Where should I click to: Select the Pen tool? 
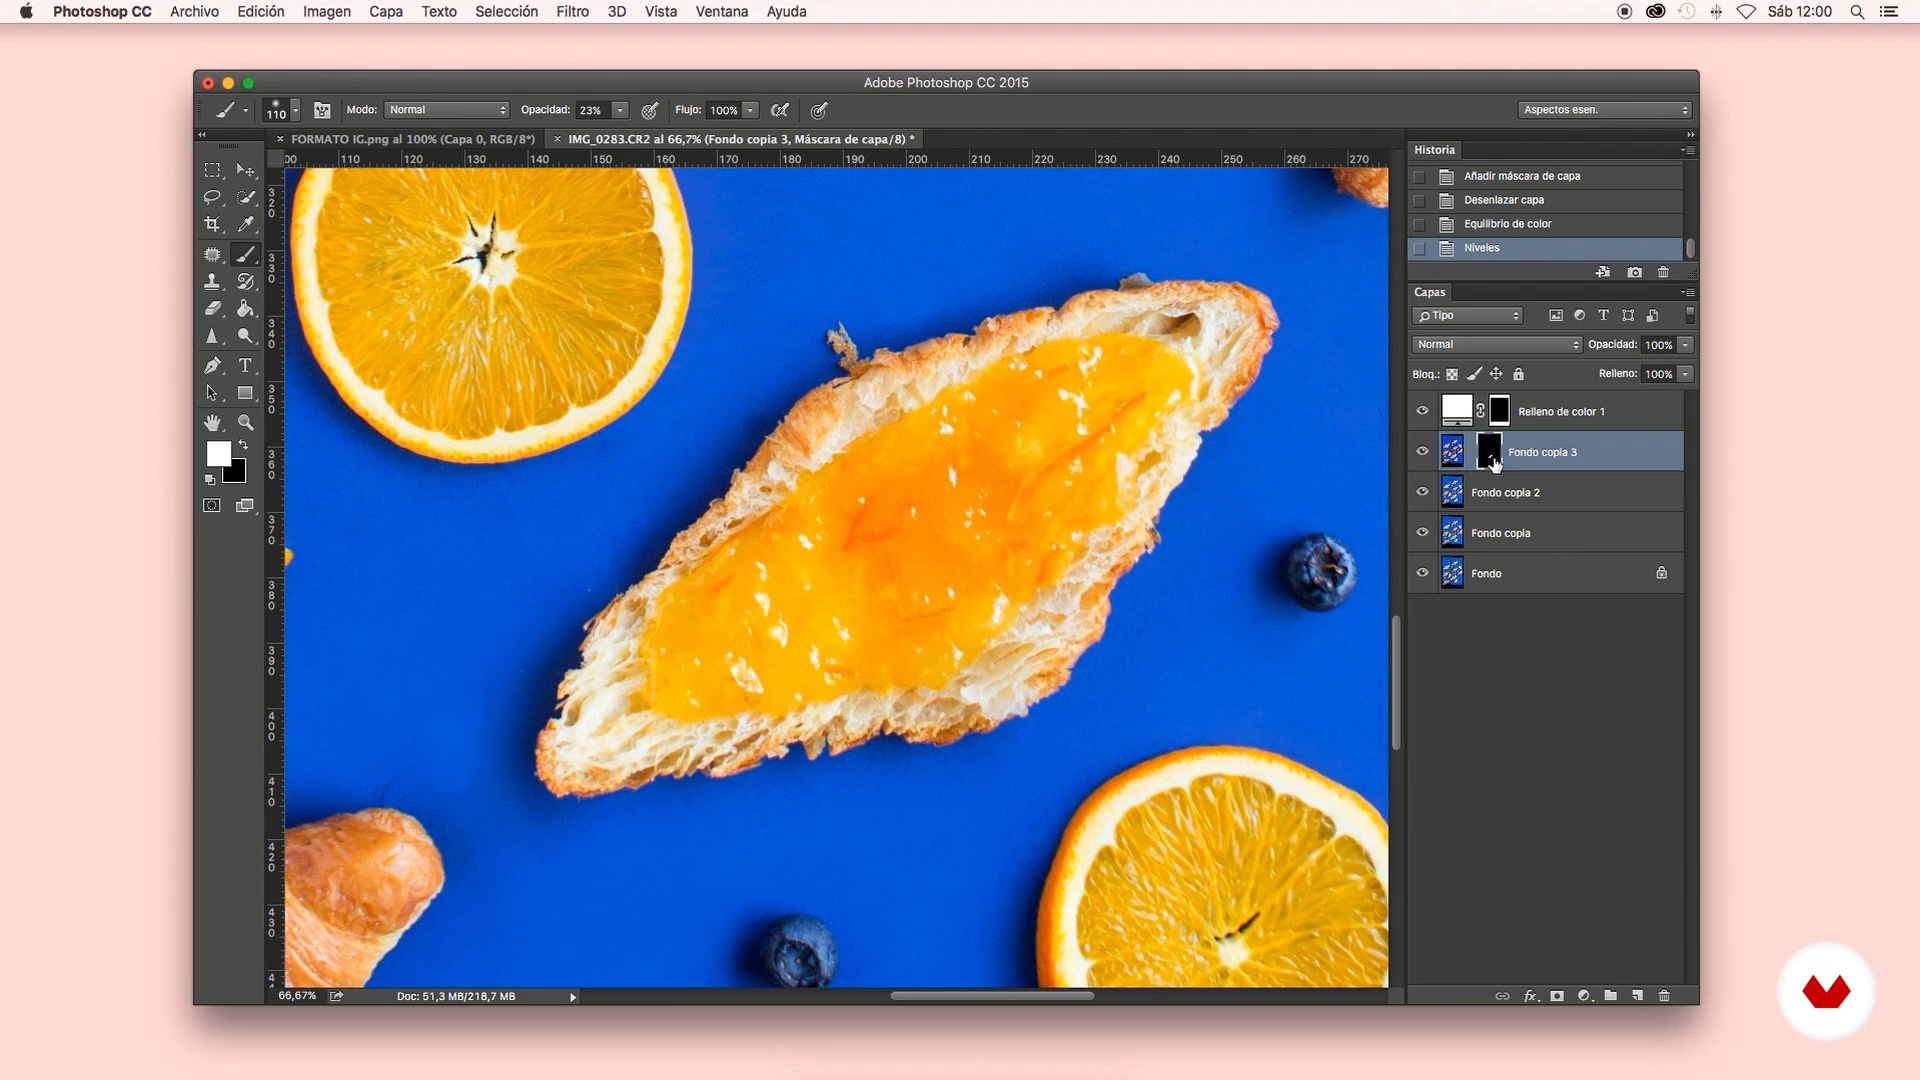coord(212,366)
